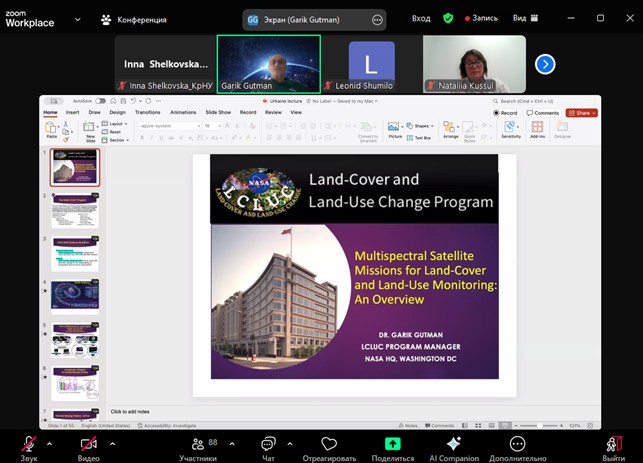643x463 pixels.
Task: Click the Redo icon in PowerPoint
Action: tap(148, 101)
